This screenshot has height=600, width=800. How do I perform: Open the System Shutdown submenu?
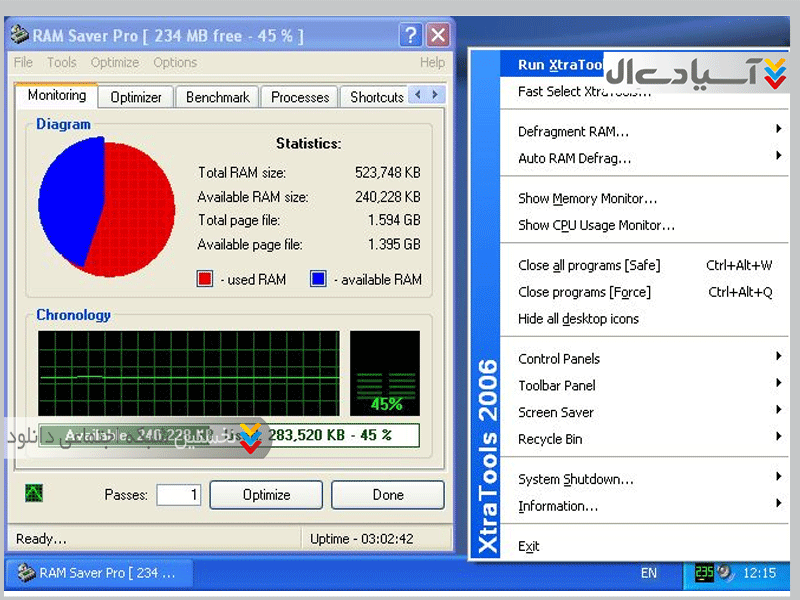tap(575, 479)
